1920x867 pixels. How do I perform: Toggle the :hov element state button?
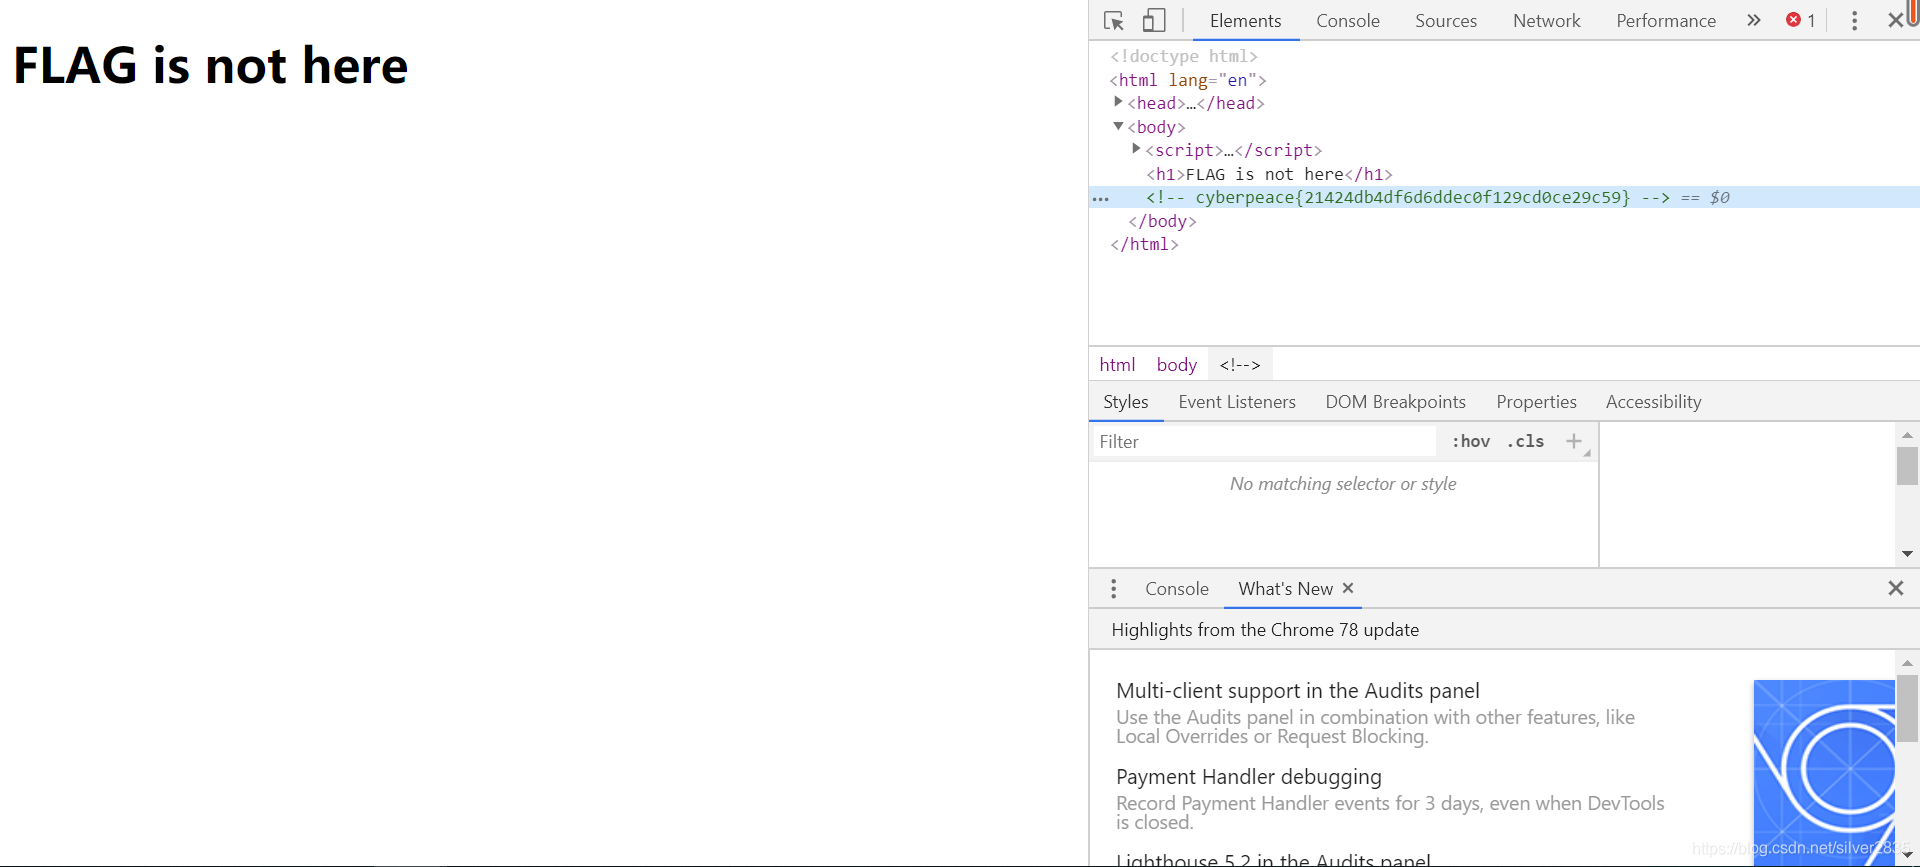[x=1471, y=441]
